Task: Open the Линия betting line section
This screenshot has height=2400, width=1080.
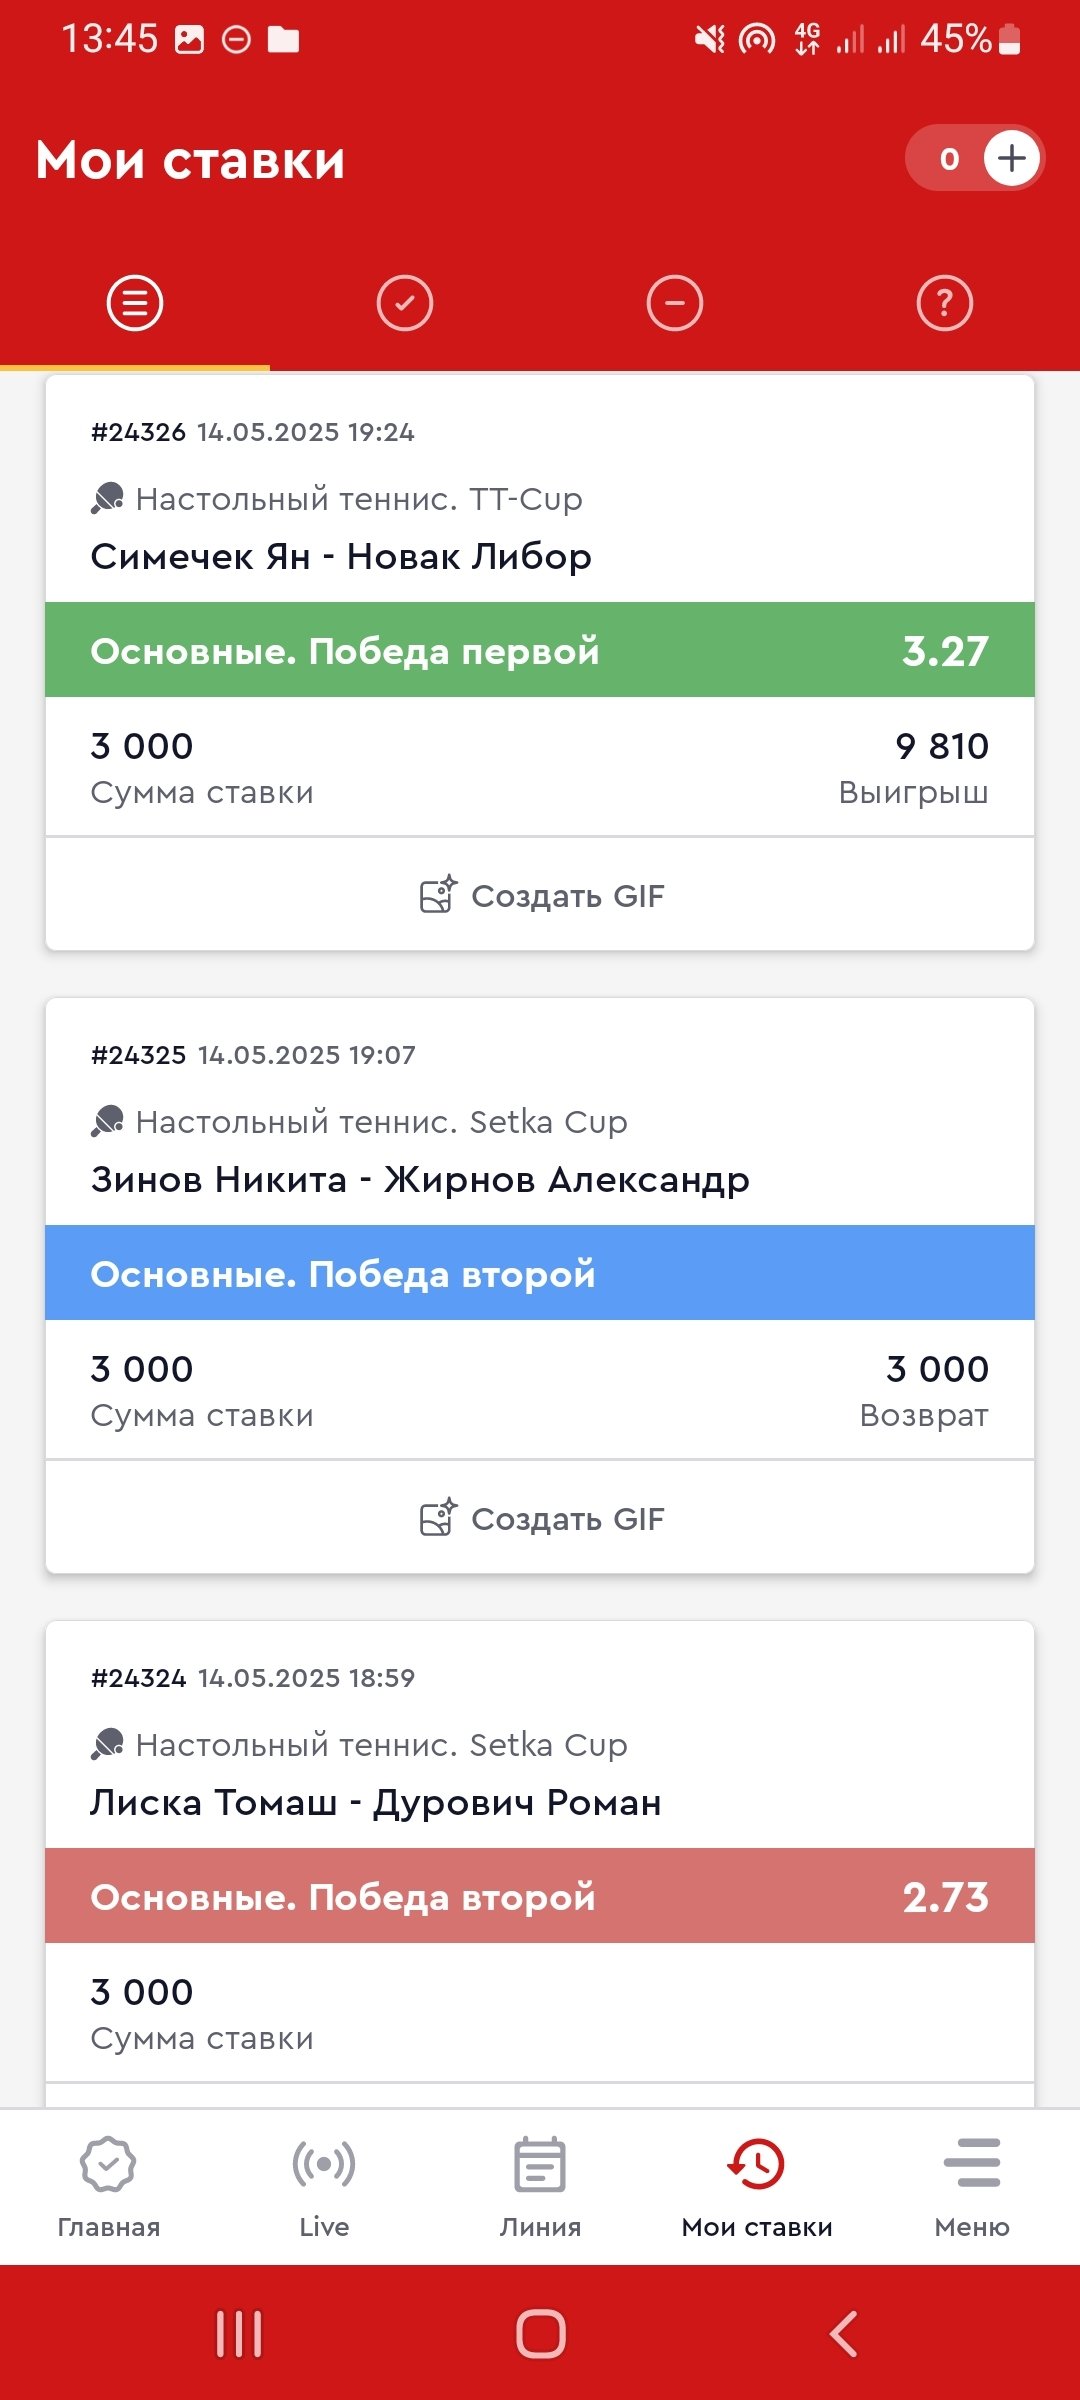Action: 540,2186
